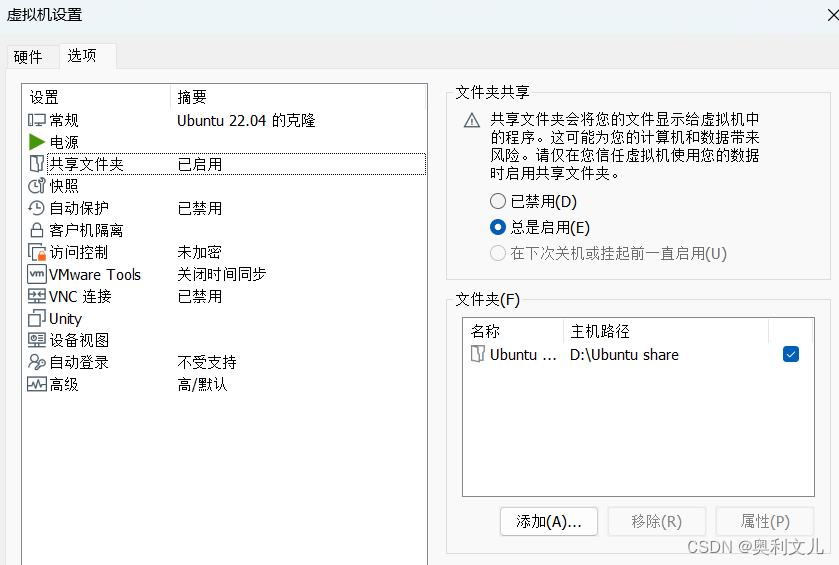839x565 pixels.
Task: Click the 主机路径 column header
Action: pyautogui.click(x=666, y=331)
